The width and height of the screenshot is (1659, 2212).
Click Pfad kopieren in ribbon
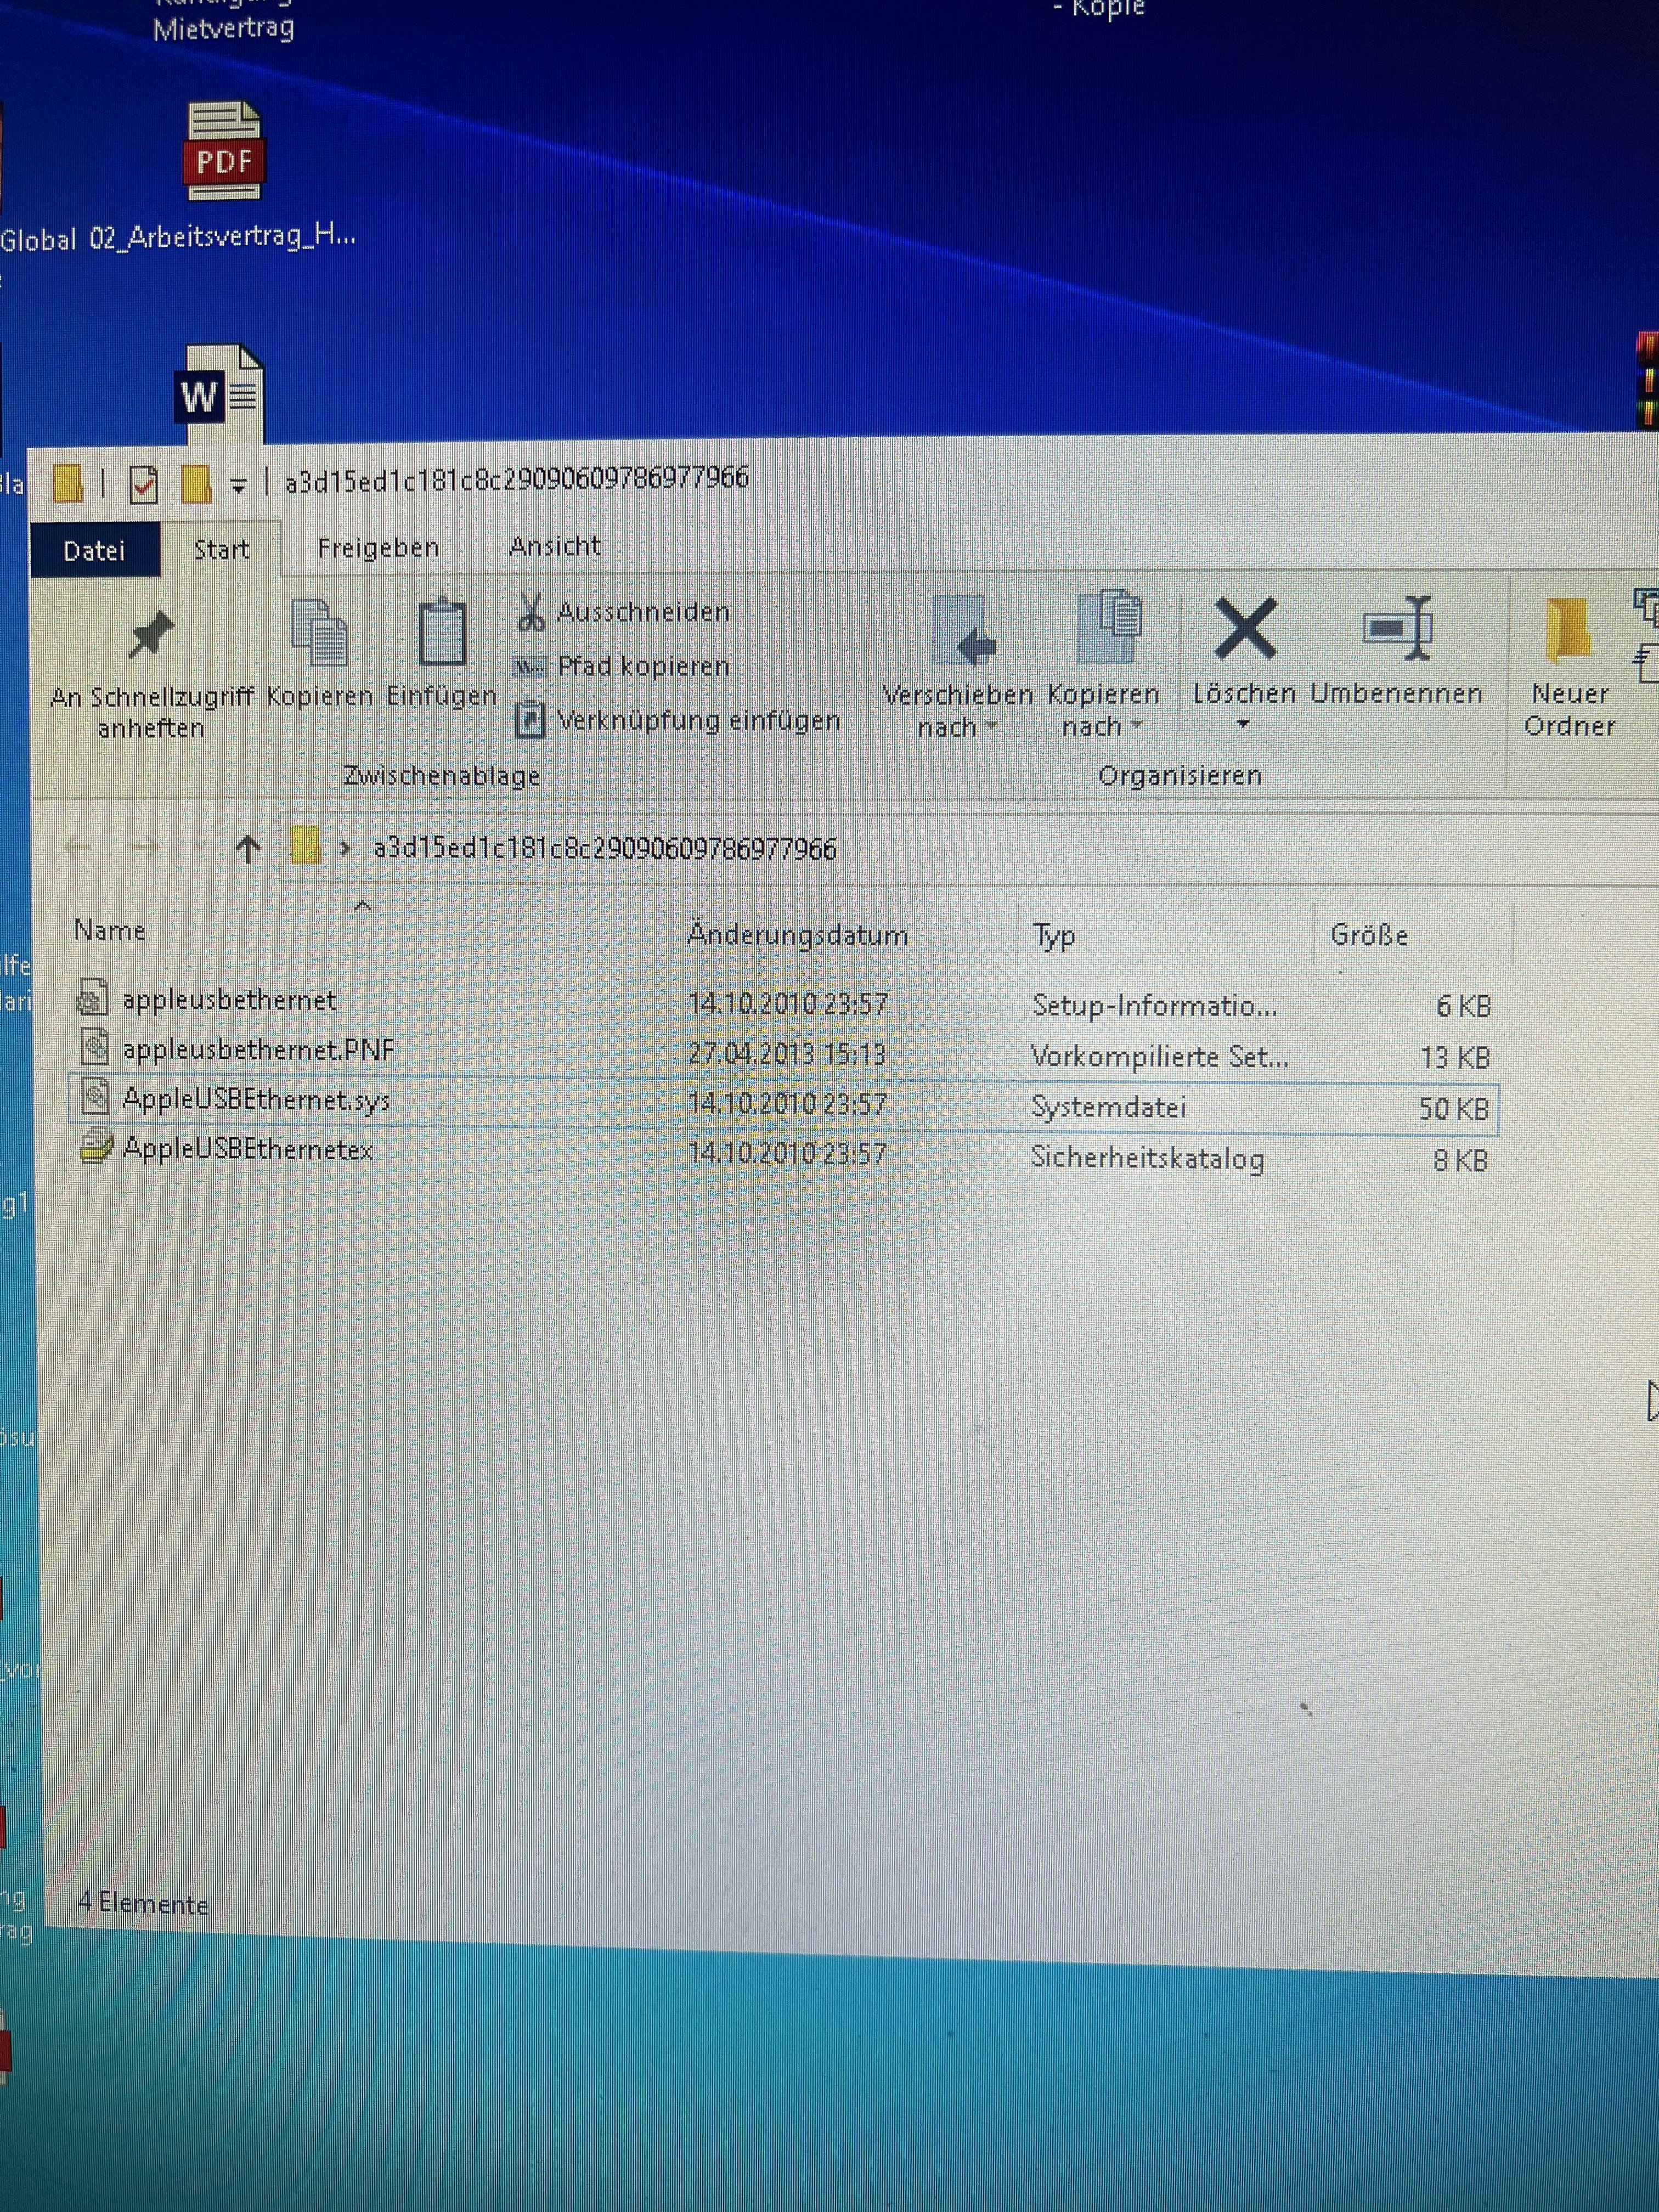[642, 666]
